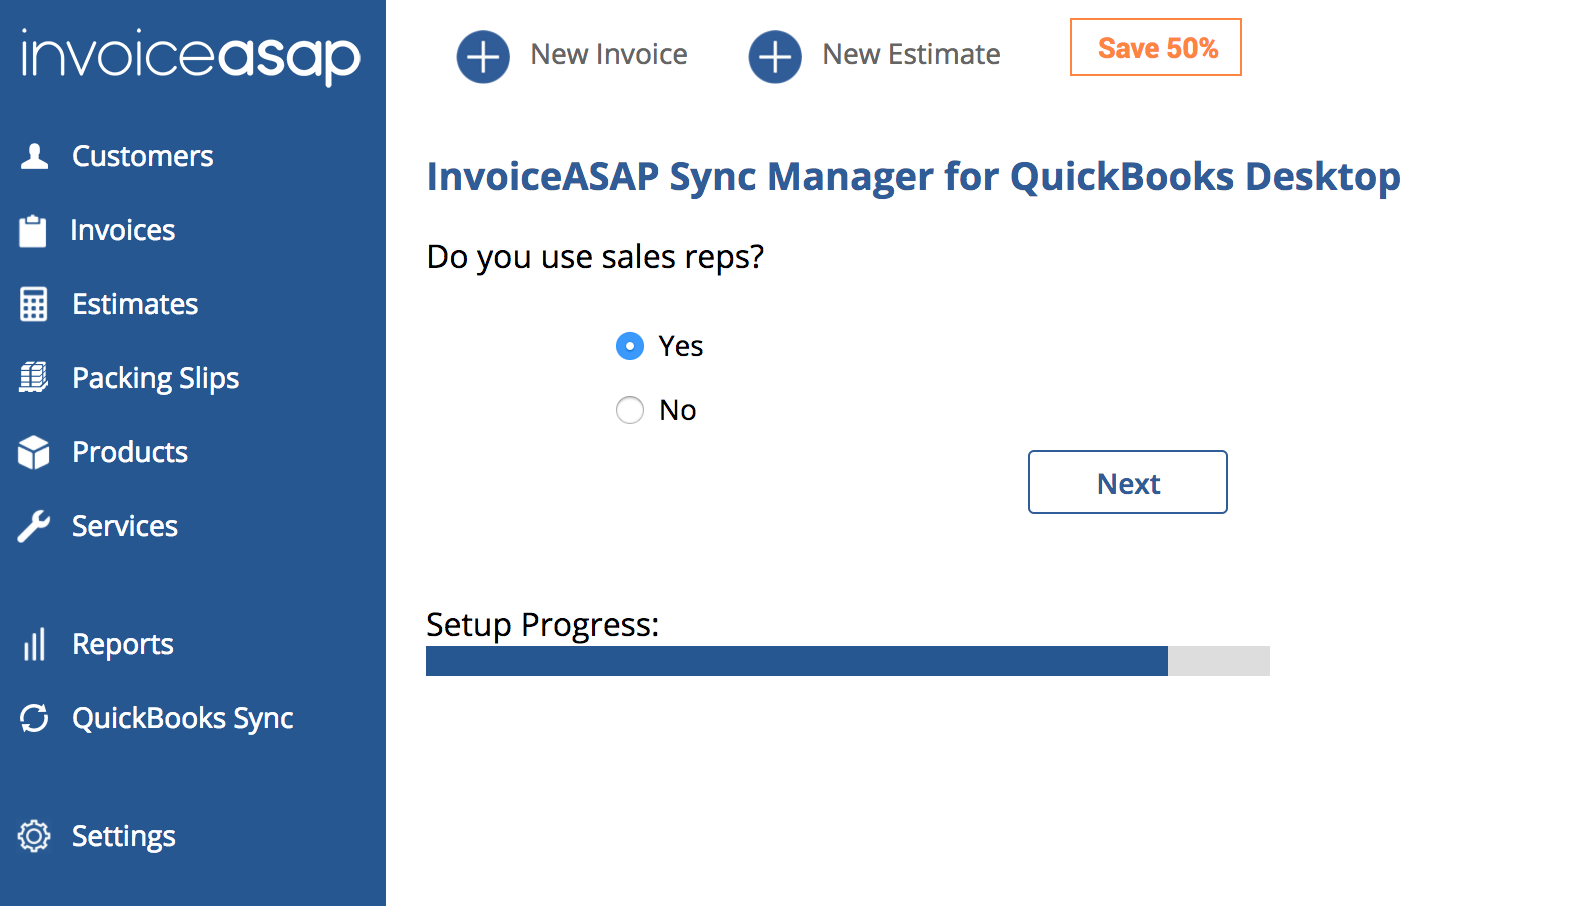Open Settings from sidebar
Screen dimensions: 1580x906
[x=124, y=836]
